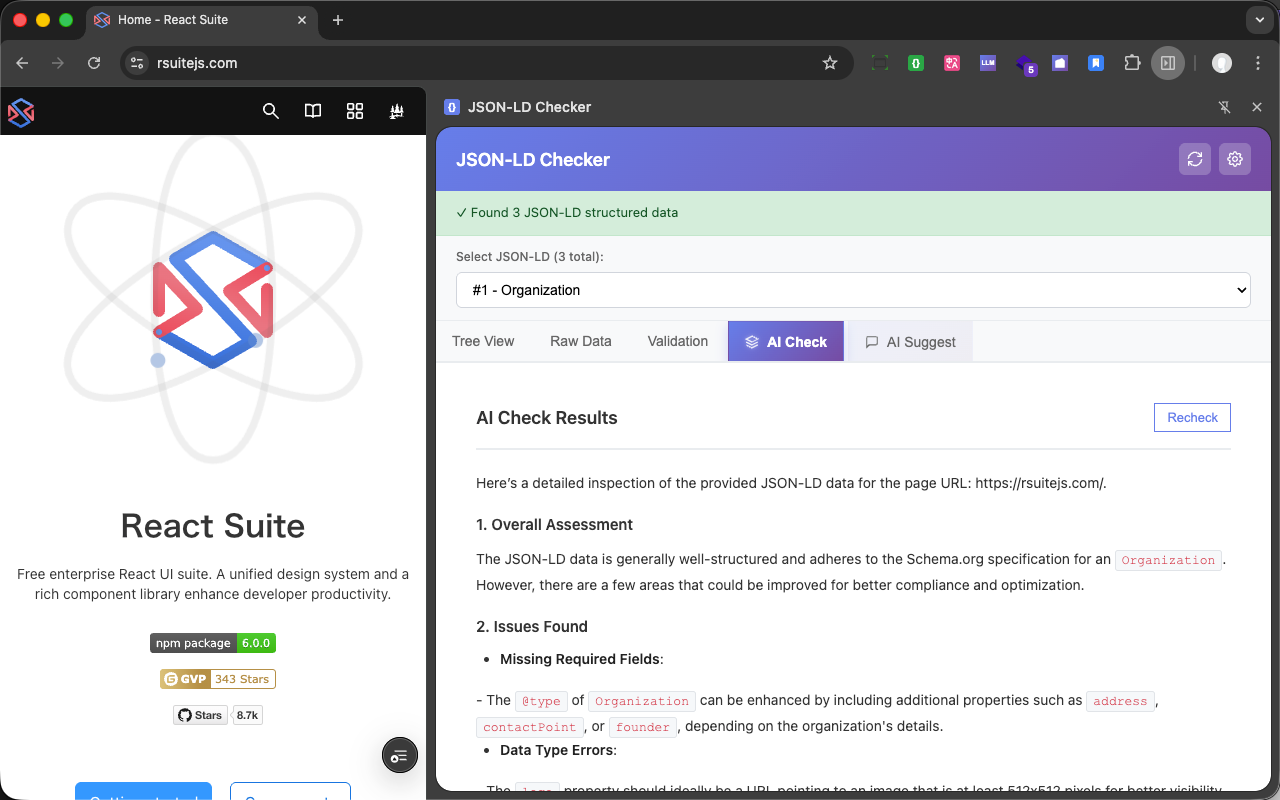Open the components grid icon in header
This screenshot has width=1280, height=800.
[355, 111]
